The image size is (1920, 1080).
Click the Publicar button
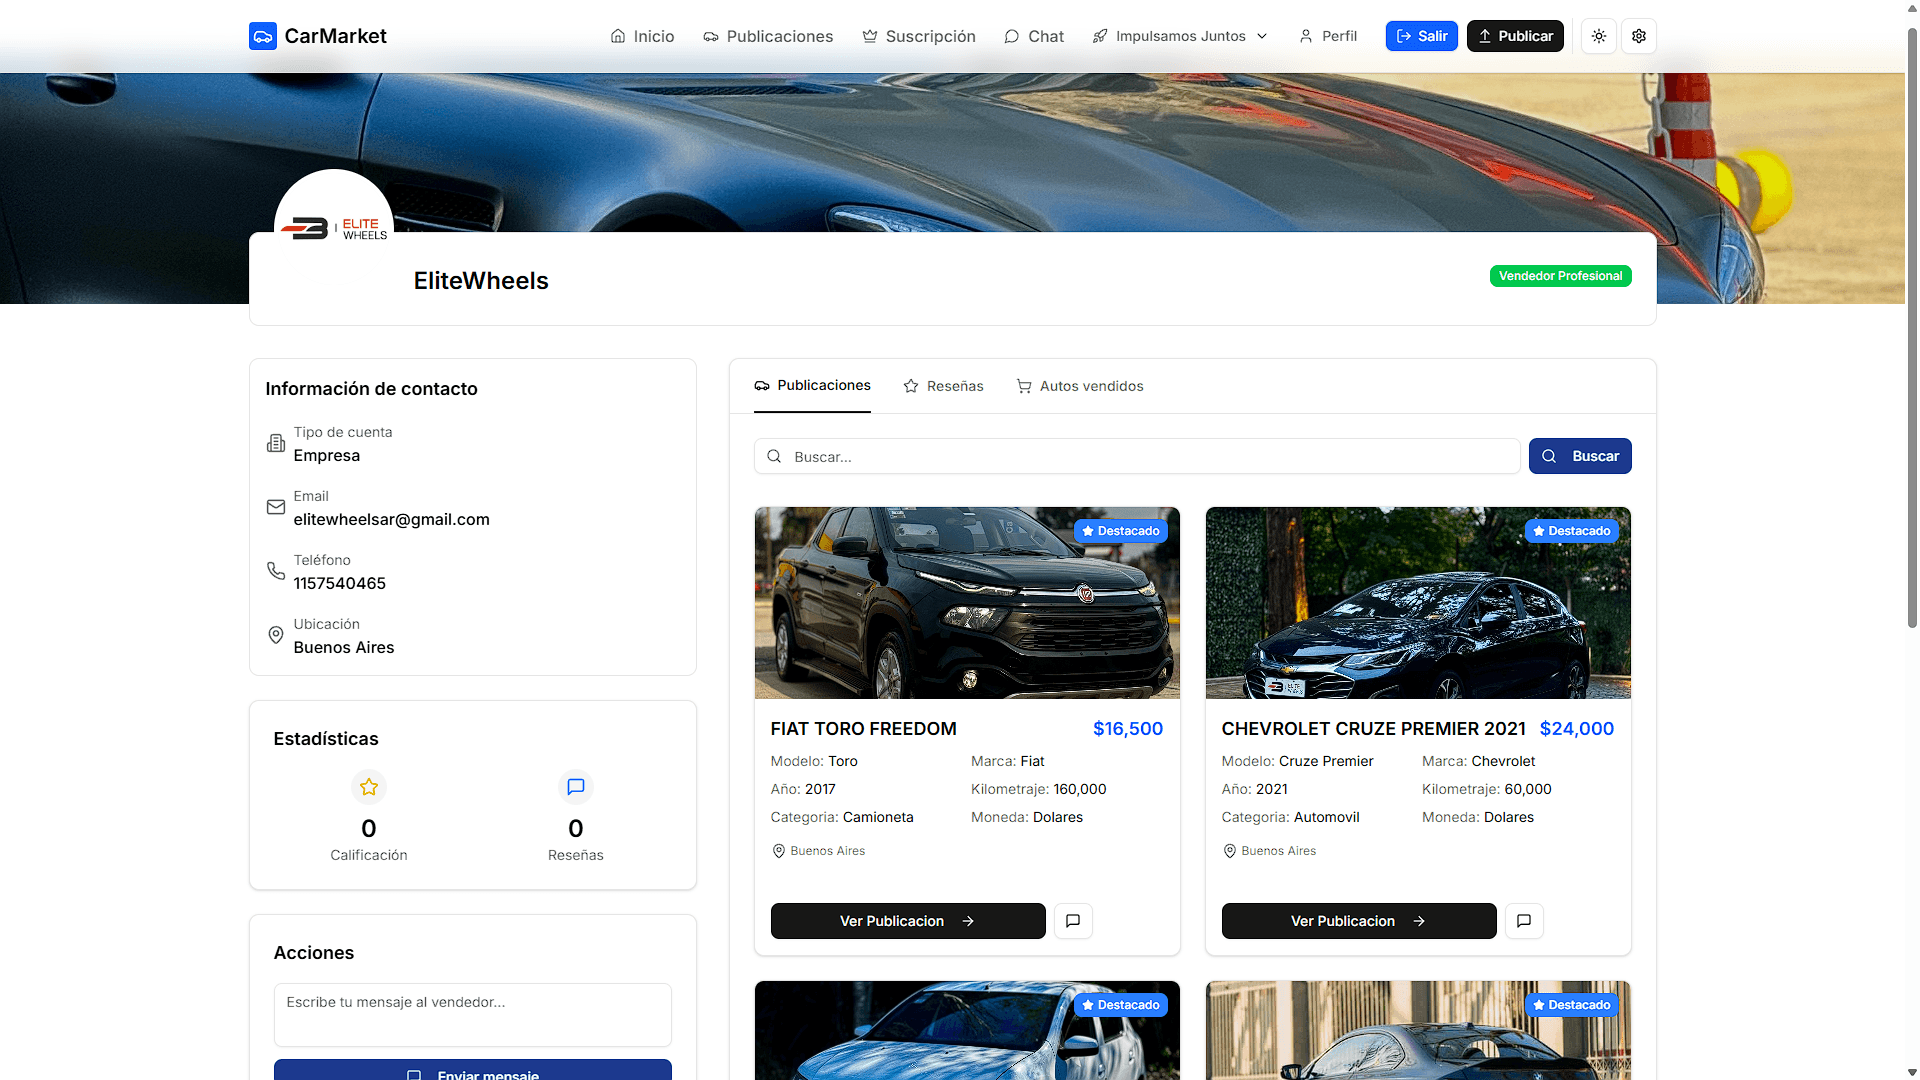[1515, 36]
